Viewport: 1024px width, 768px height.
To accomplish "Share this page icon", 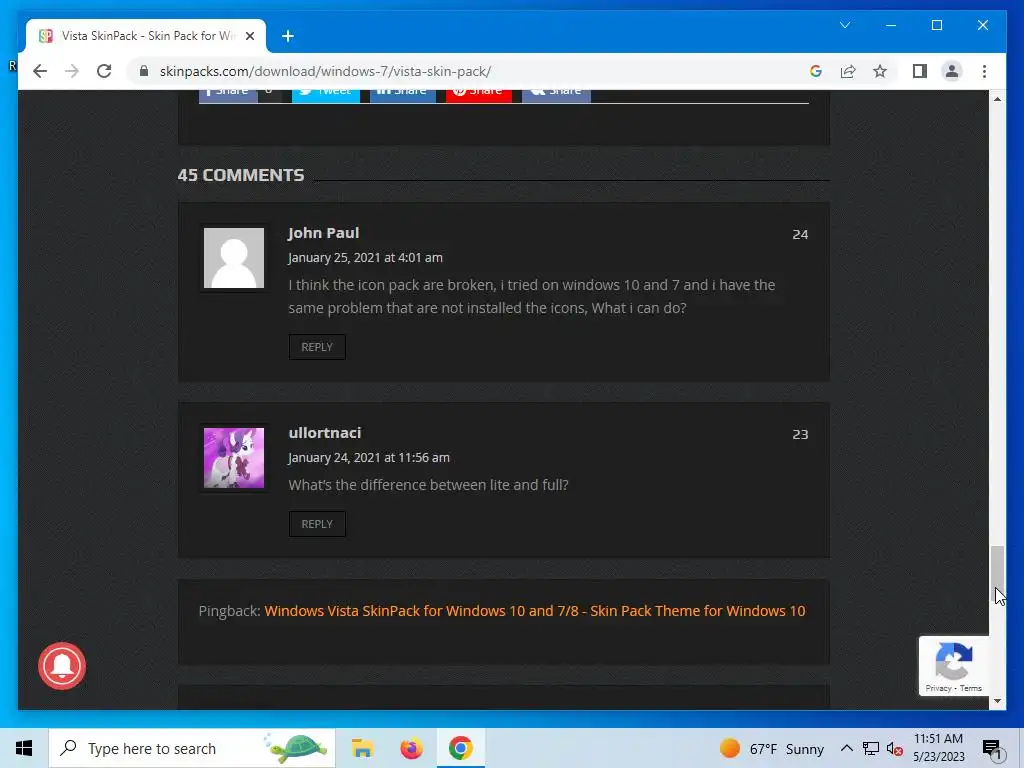I will [x=848, y=71].
